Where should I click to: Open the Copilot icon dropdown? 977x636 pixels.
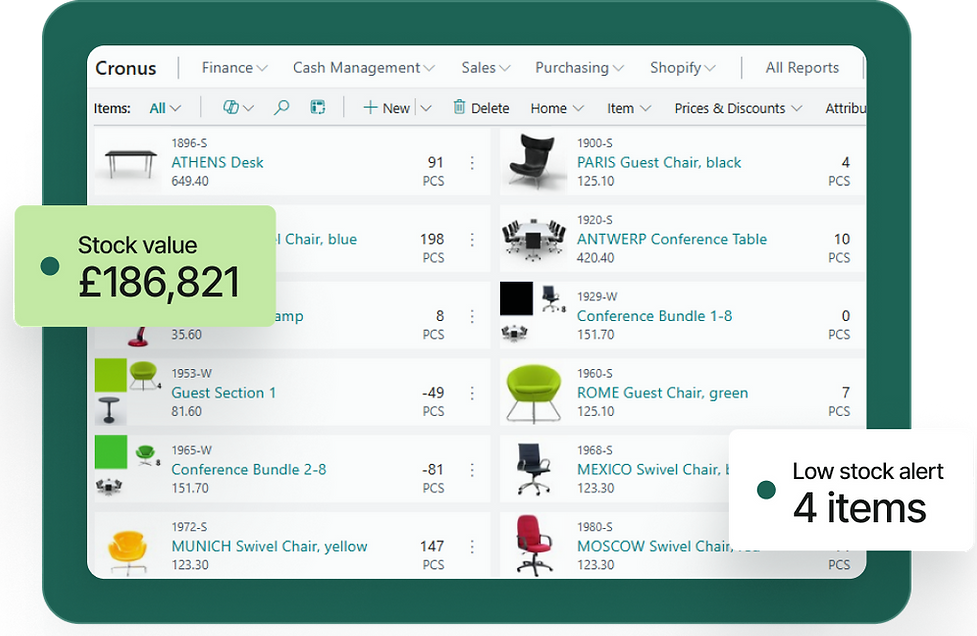(x=238, y=107)
